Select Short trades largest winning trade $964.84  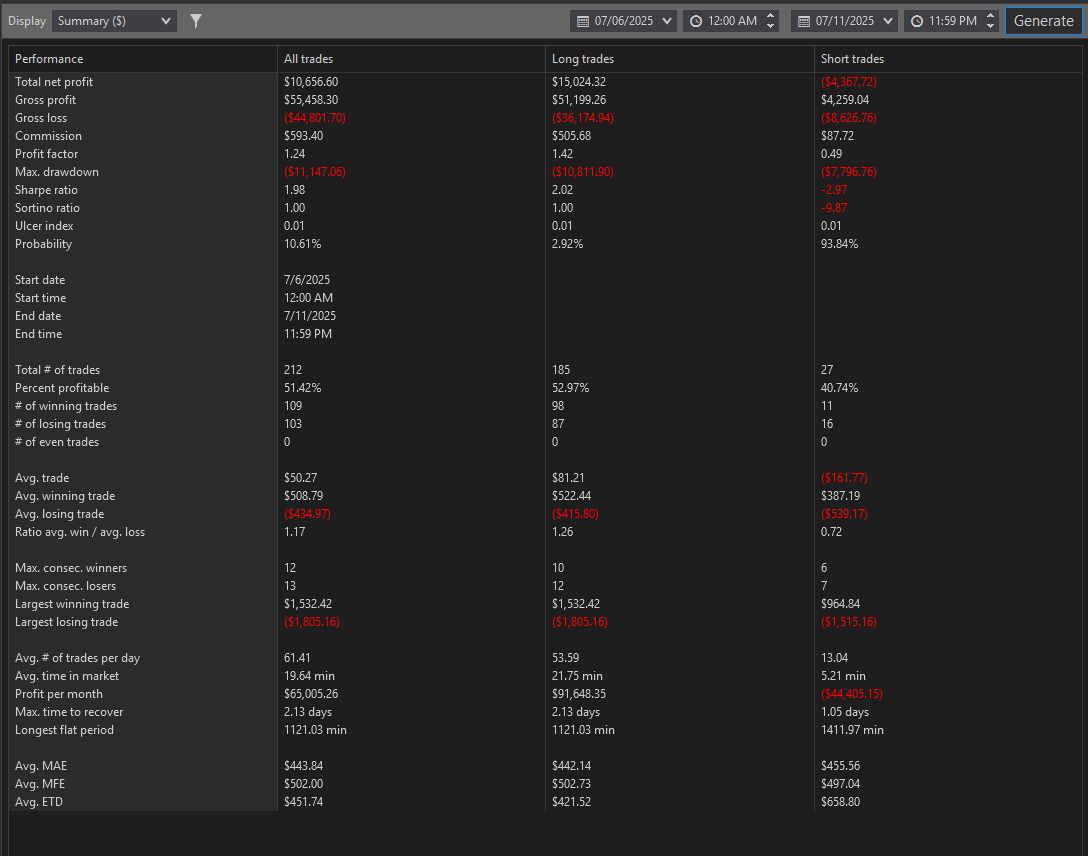[x=840, y=604]
